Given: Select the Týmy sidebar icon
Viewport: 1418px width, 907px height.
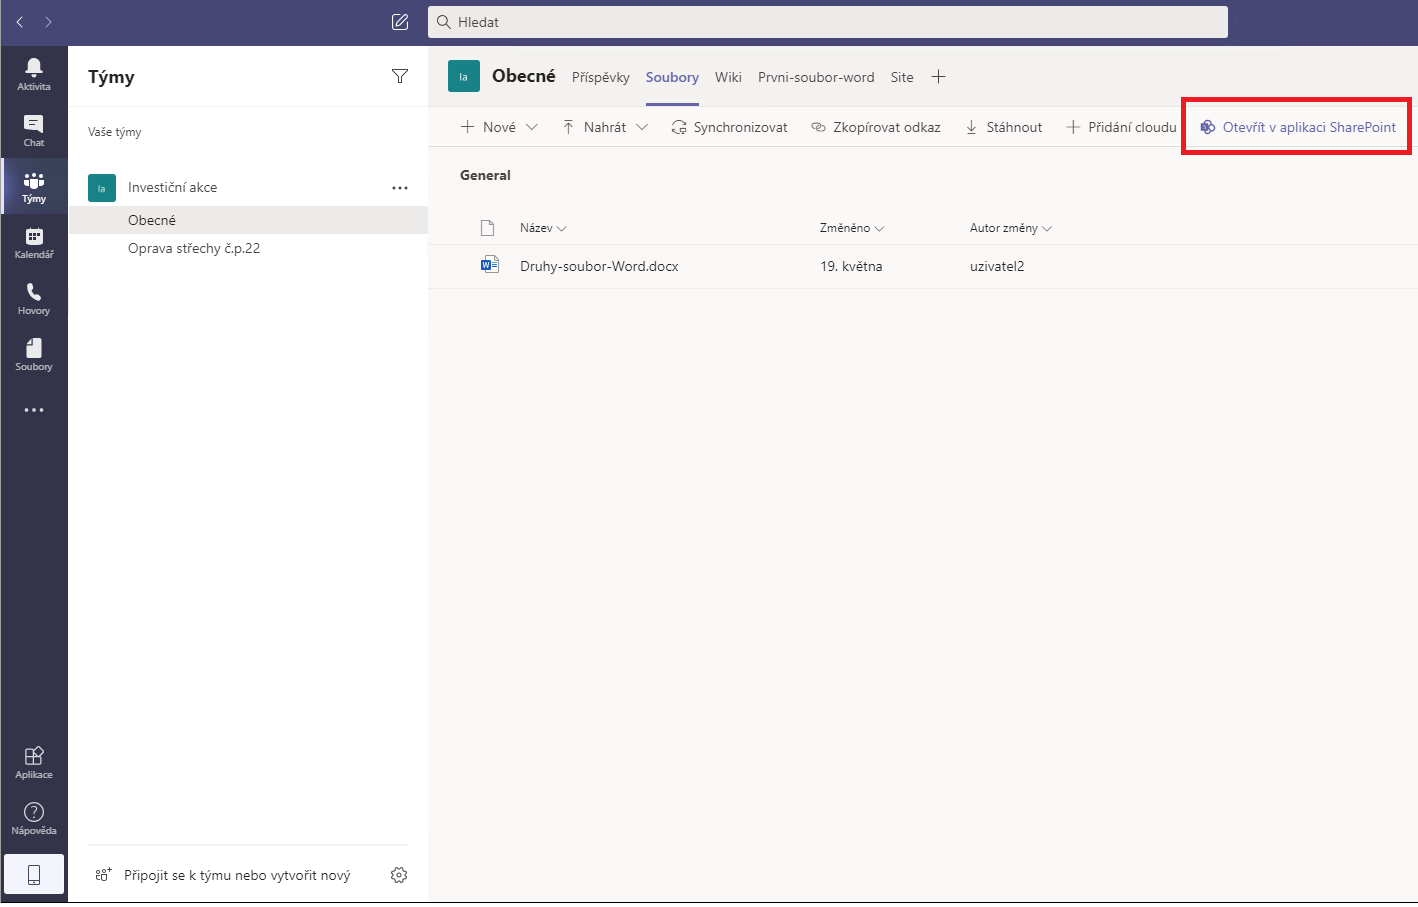Looking at the screenshot, I should pos(34,186).
